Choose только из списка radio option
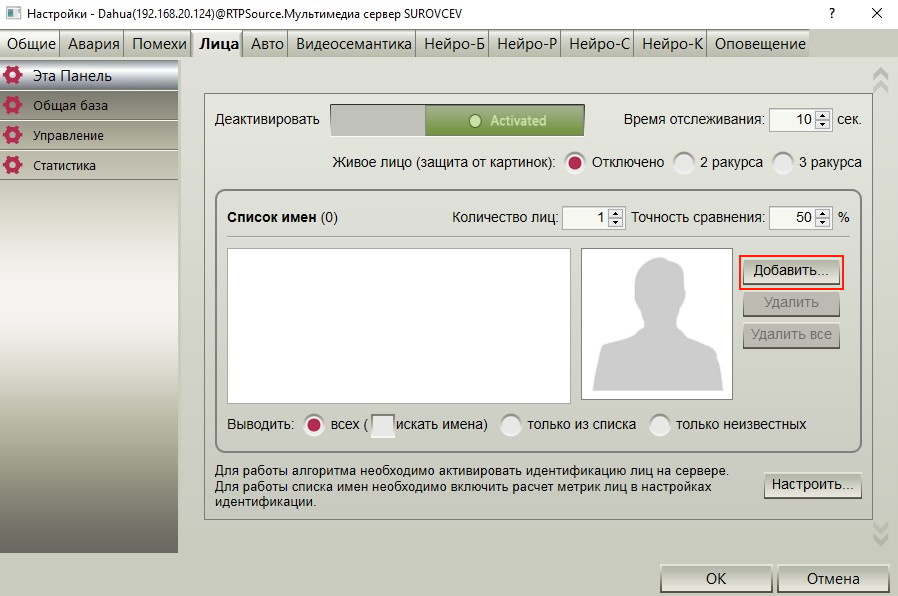The width and height of the screenshot is (898, 596). click(x=510, y=425)
